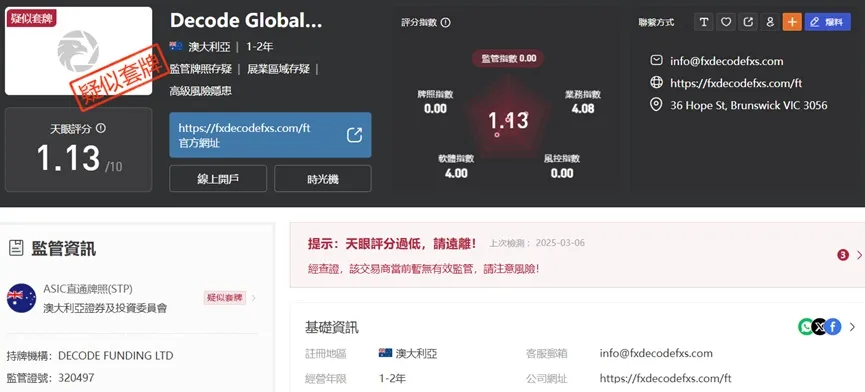Click the broker logo thumbnail
The height and width of the screenshot is (392, 865).
point(78,51)
